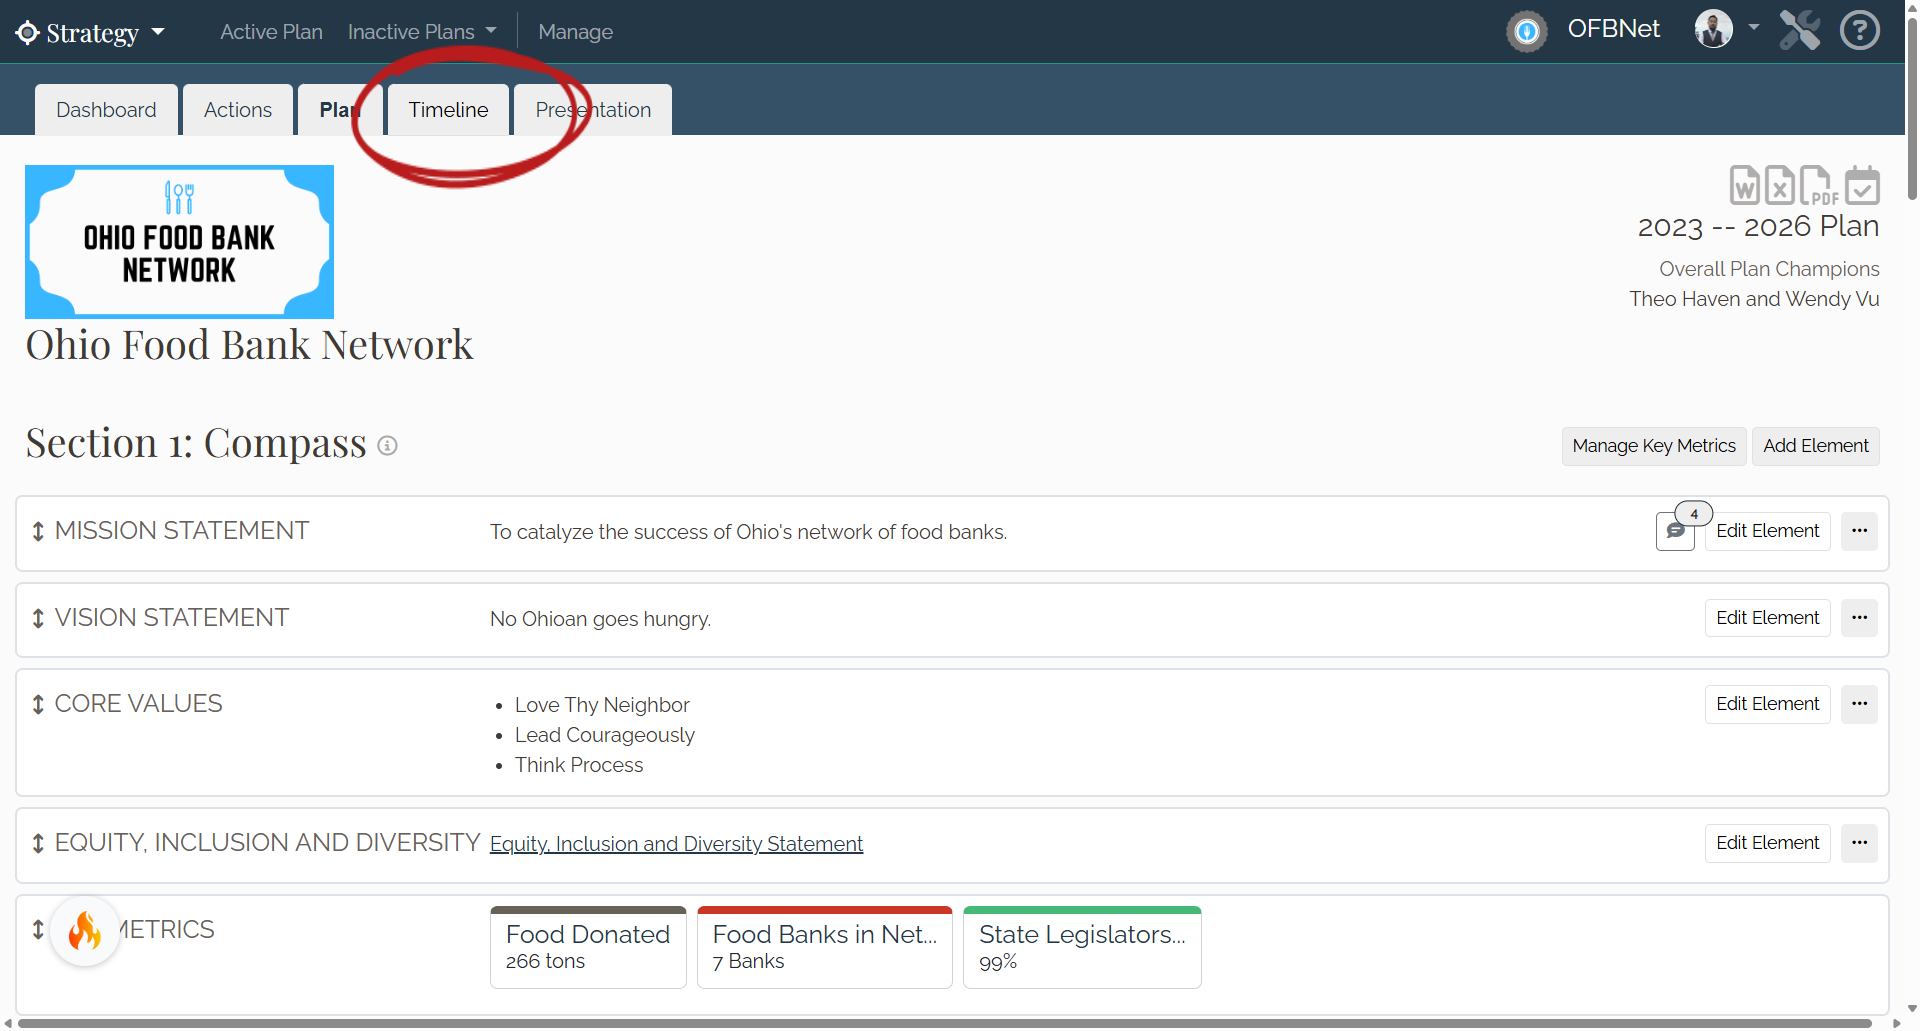Open Equity, Inclusion and Diversity Statement link
The width and height of the screenshot is (1920, 1031).
676,844
